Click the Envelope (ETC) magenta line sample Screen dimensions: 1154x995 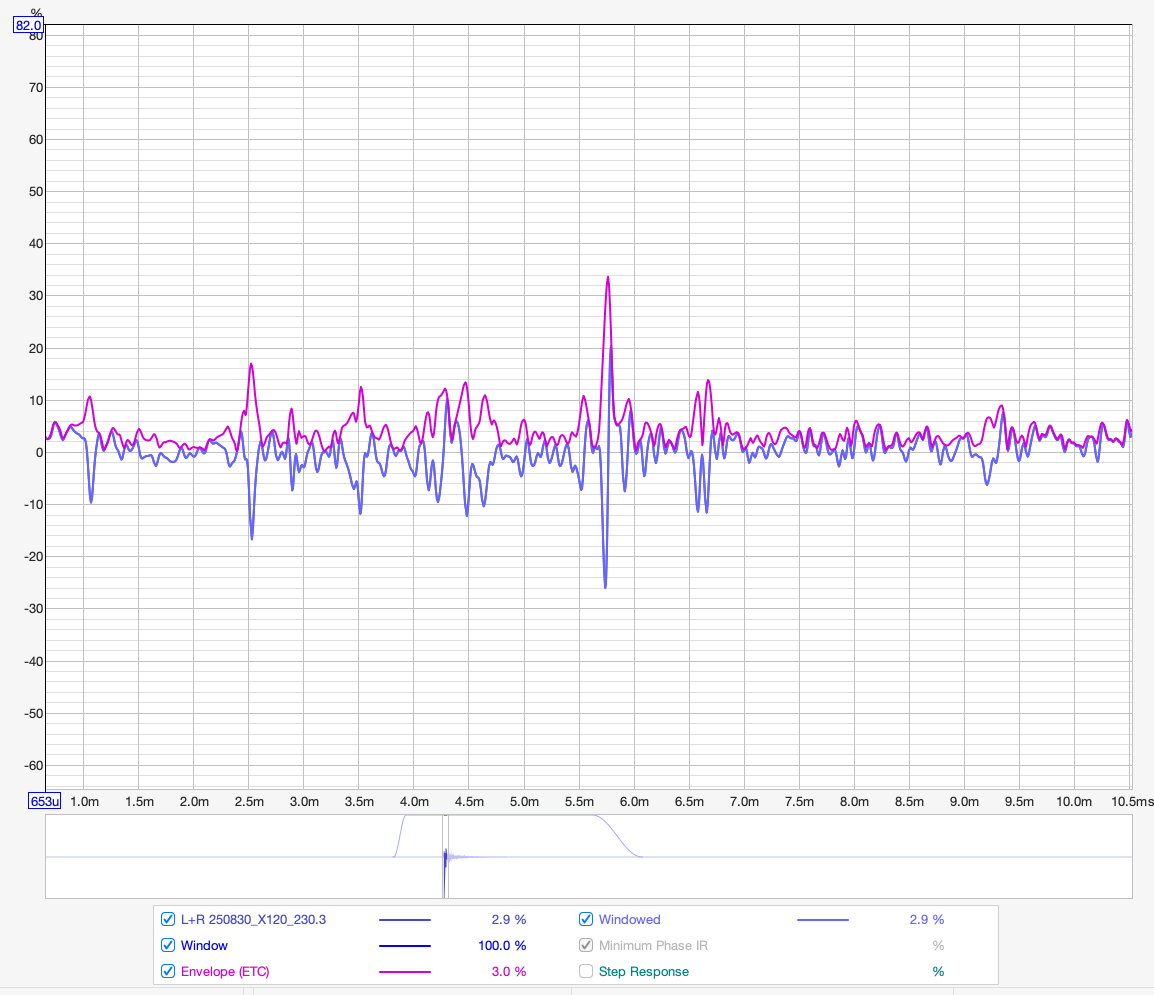(x=404, y=971)
